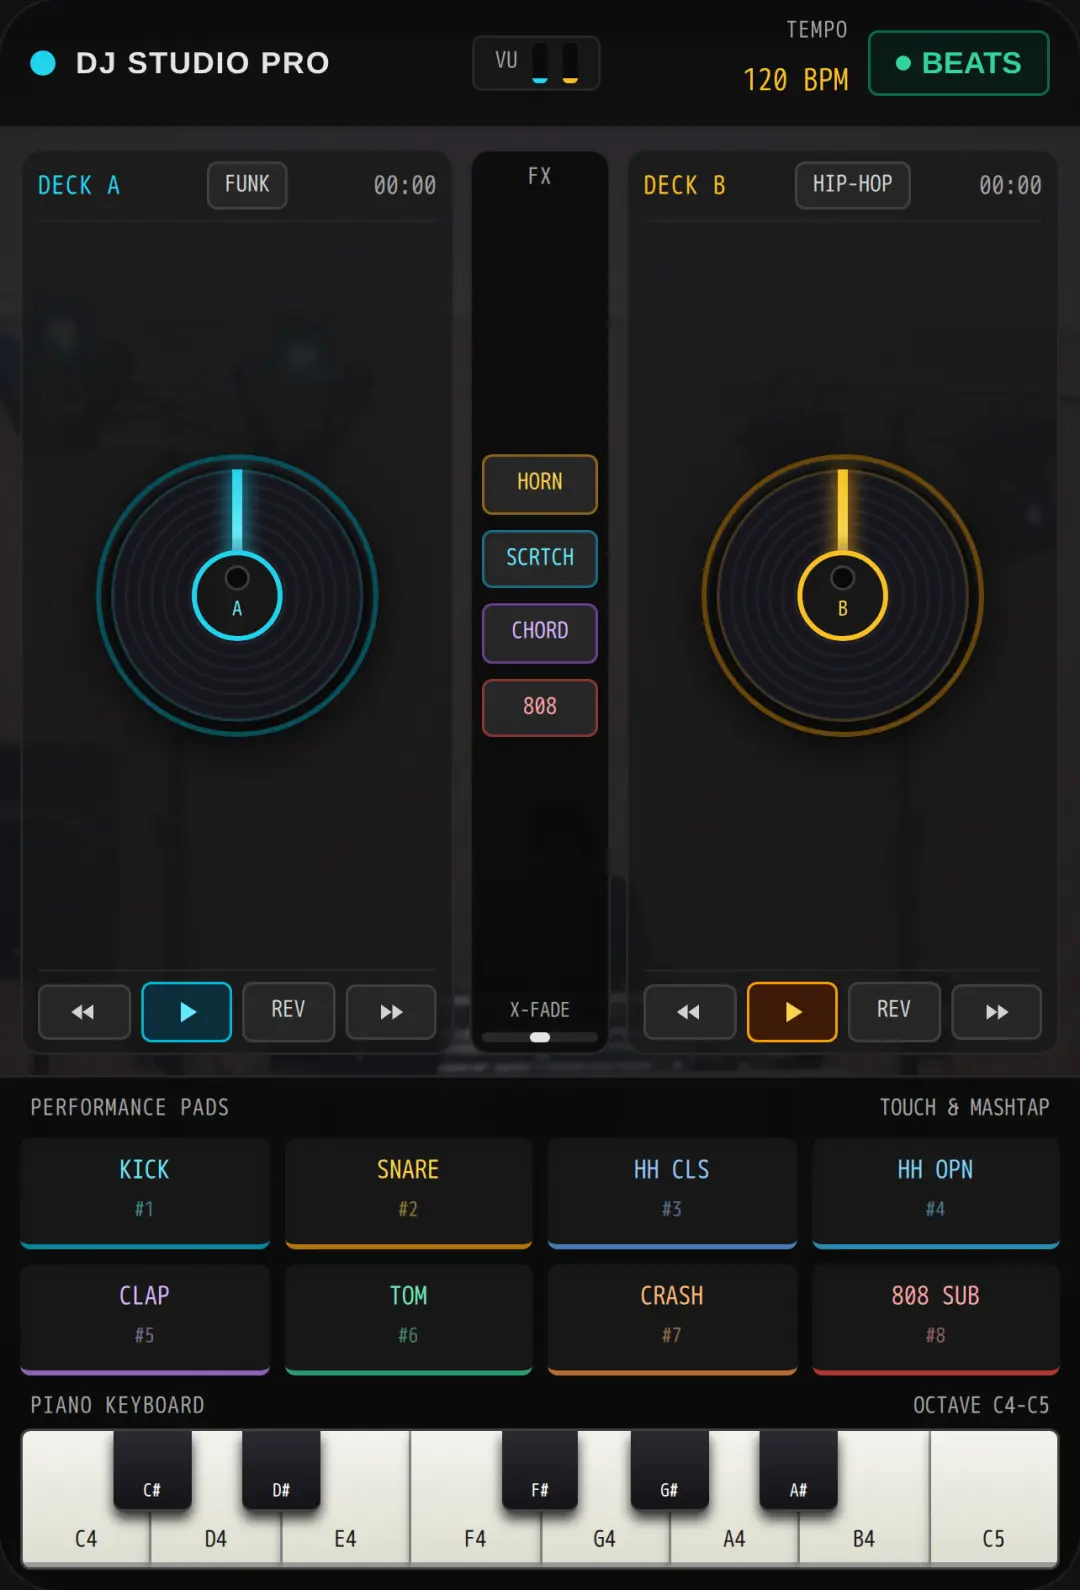Click the OCTAVE C4-C5 label
The image size is (1080, 1590).
(x=981, y=1405)
